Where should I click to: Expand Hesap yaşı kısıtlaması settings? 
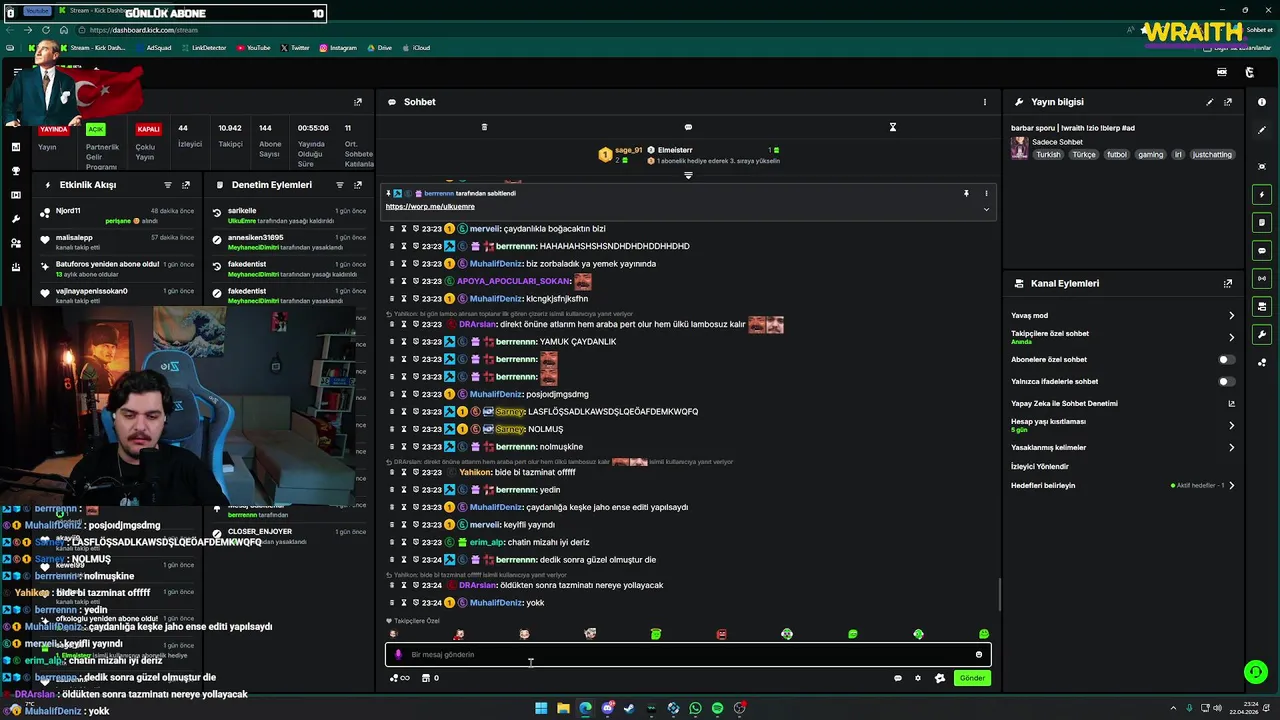[1231, 425]
